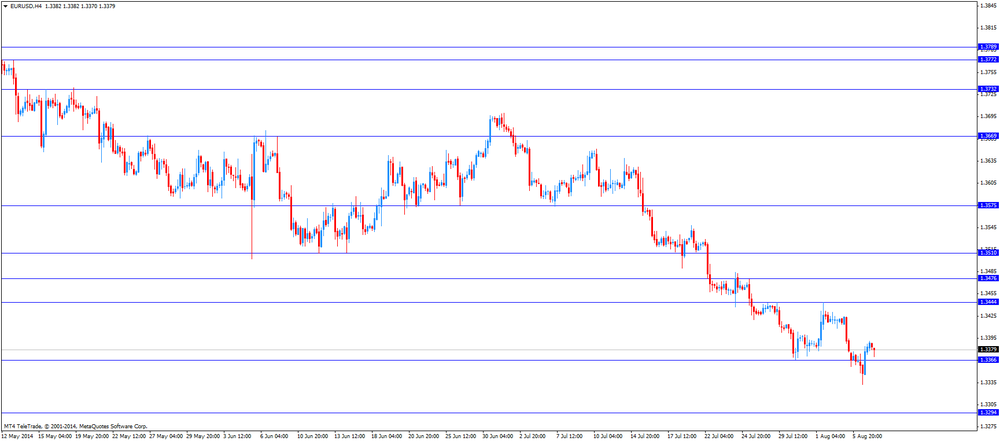Select the 1.3444 level price tag

pos(988,302)
